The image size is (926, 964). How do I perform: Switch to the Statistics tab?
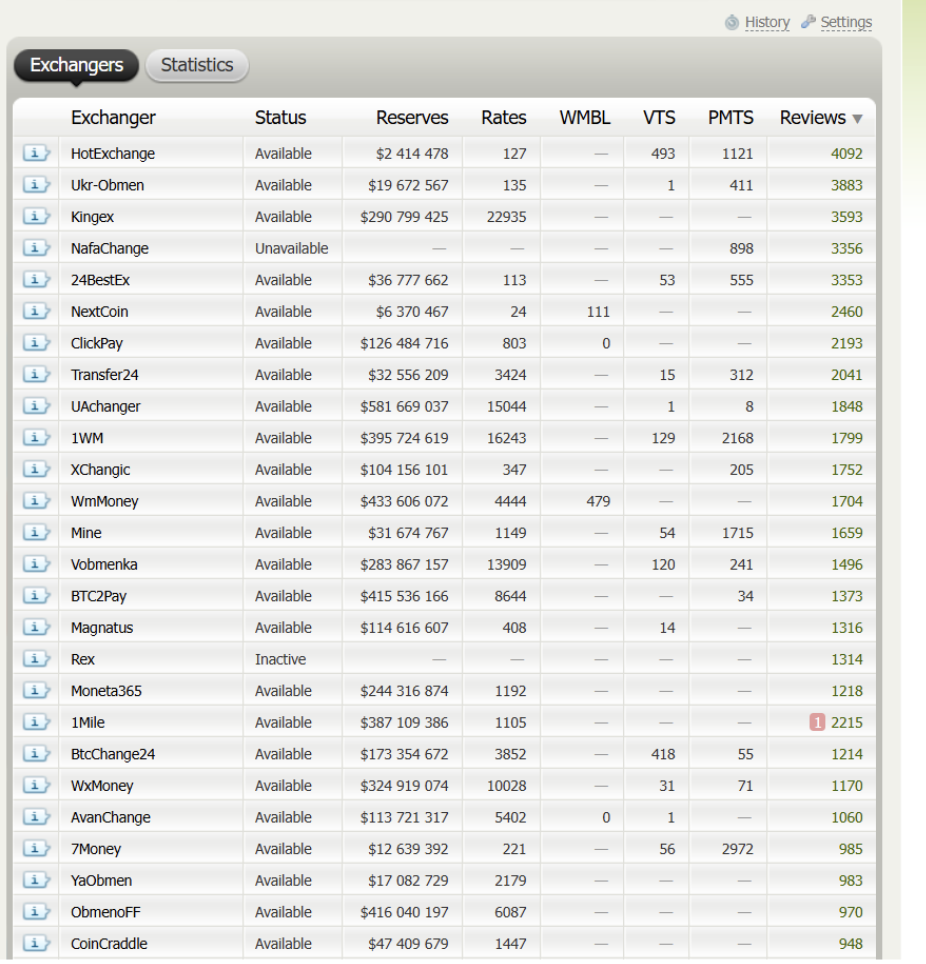coord(197,65)
